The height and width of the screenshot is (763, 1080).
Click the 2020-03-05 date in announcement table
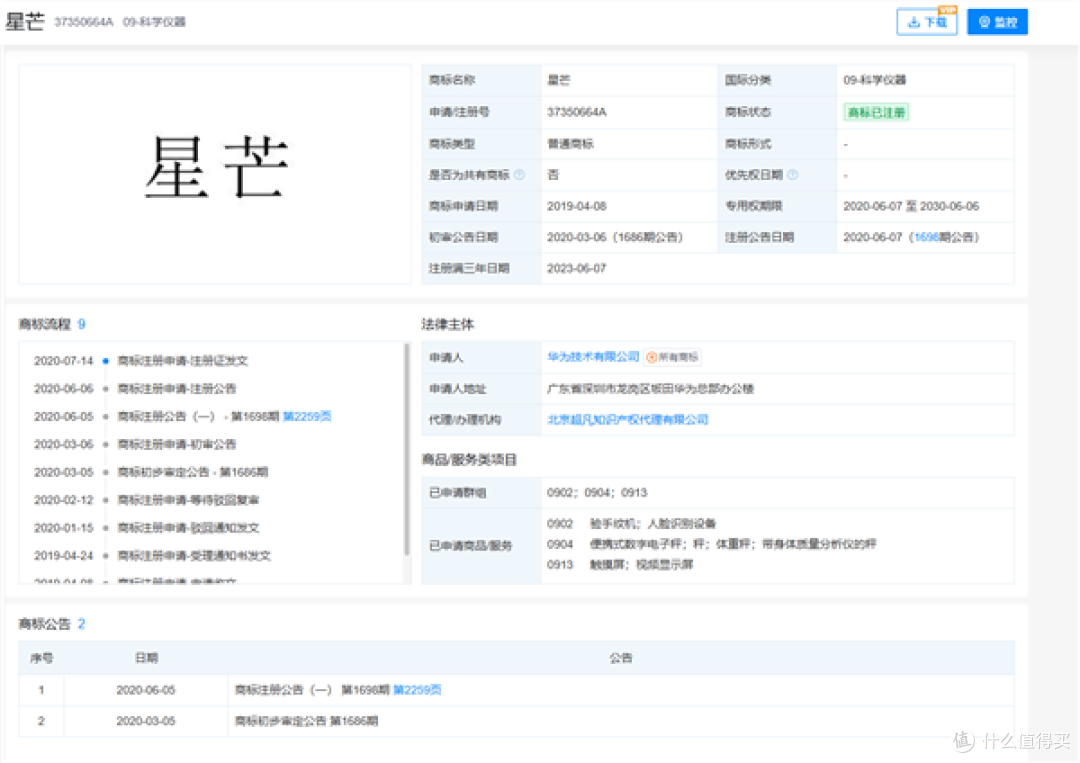[146, 721]
